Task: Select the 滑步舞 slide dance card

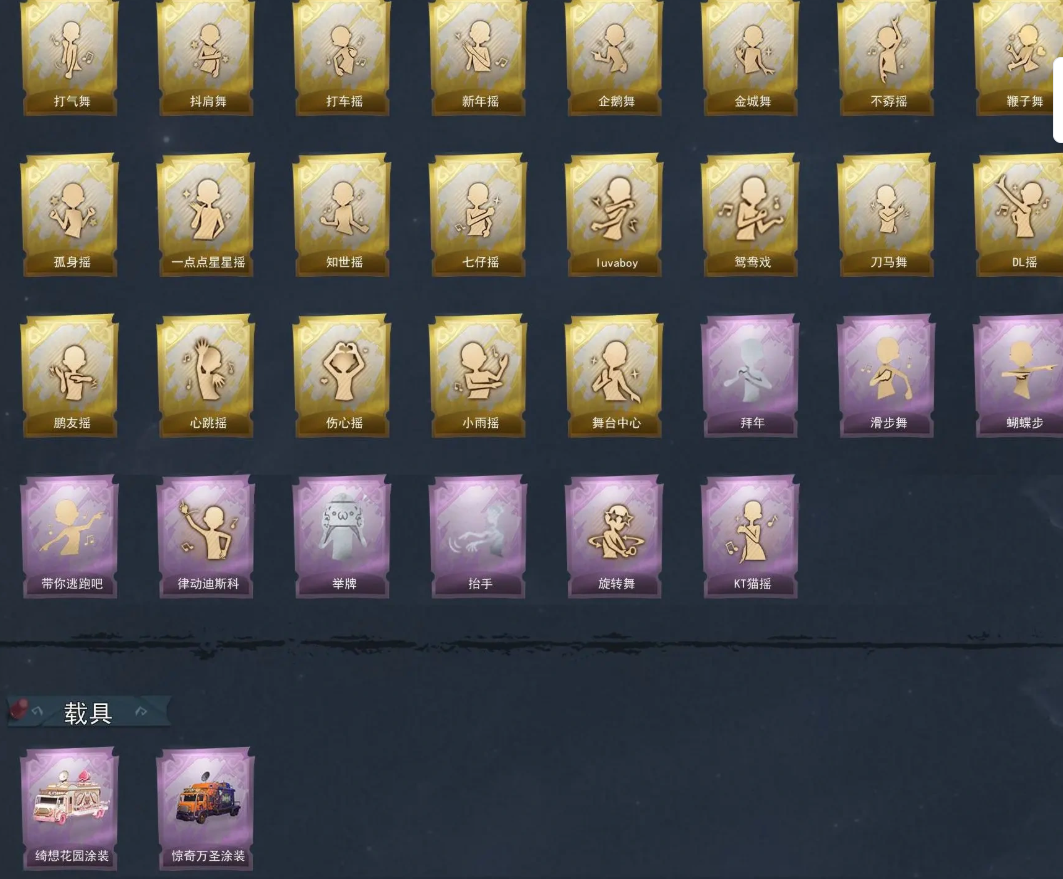Action: tap(887, 375)
